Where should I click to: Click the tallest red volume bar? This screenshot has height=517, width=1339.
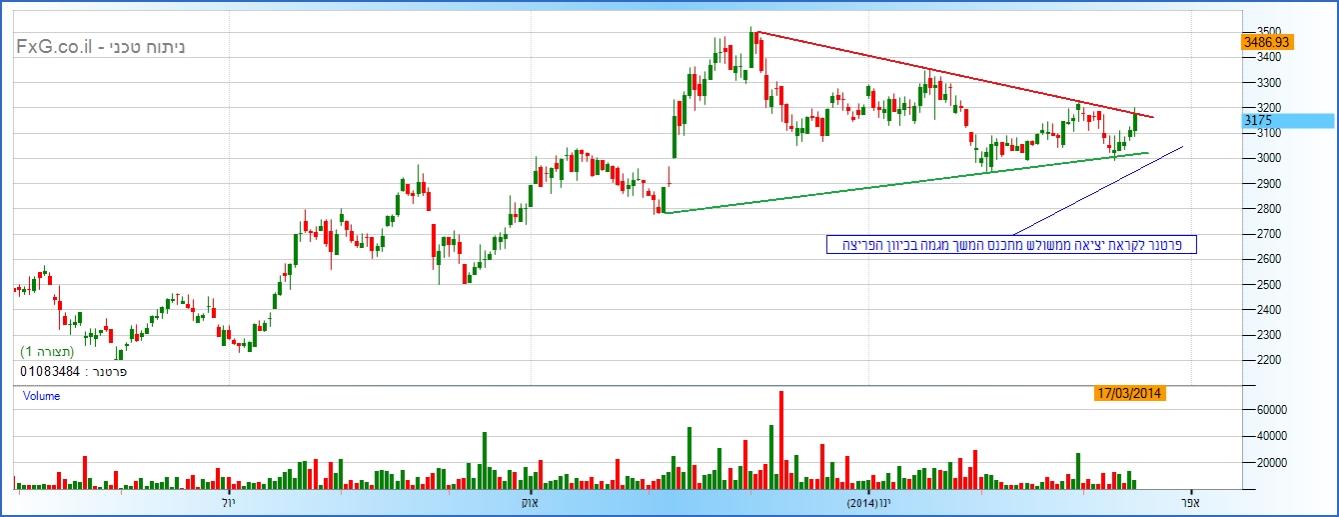[x=781, y=440]
